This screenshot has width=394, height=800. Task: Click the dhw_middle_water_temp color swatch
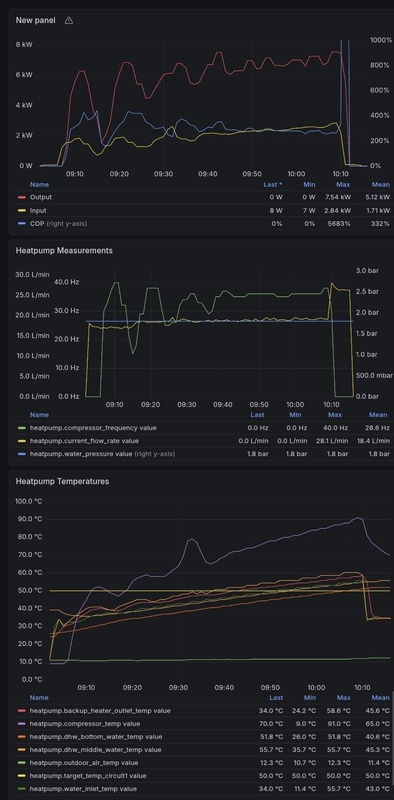pos(21,750)
